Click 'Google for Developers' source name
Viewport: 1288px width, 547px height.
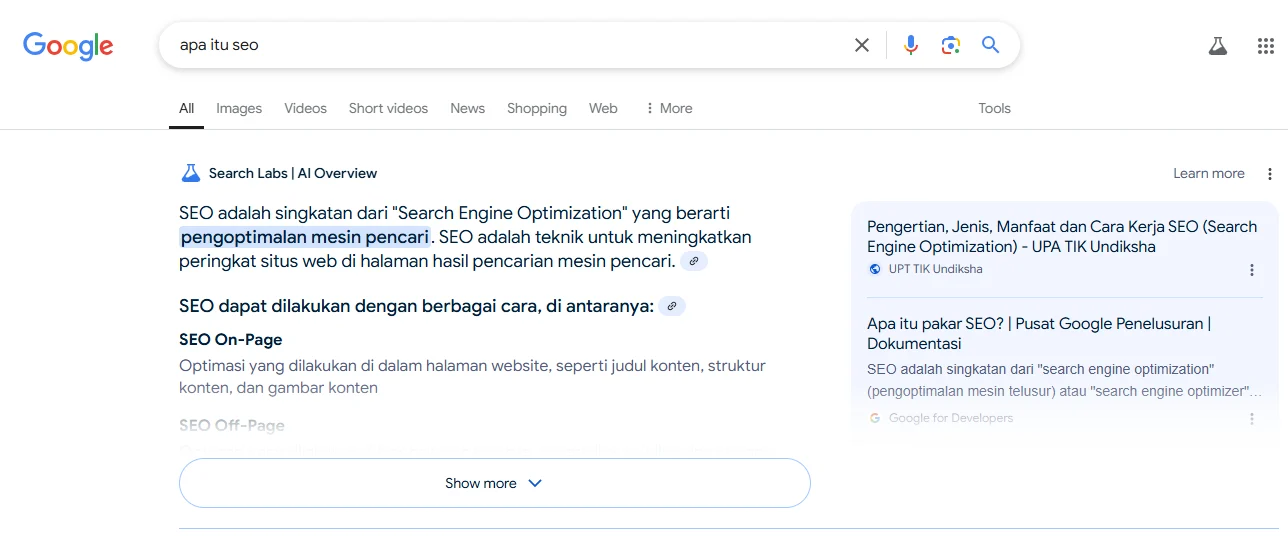950,419
